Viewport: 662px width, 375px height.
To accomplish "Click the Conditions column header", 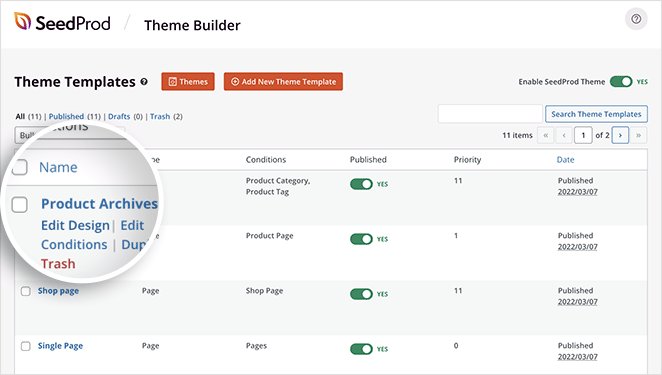I will point(266,160).
